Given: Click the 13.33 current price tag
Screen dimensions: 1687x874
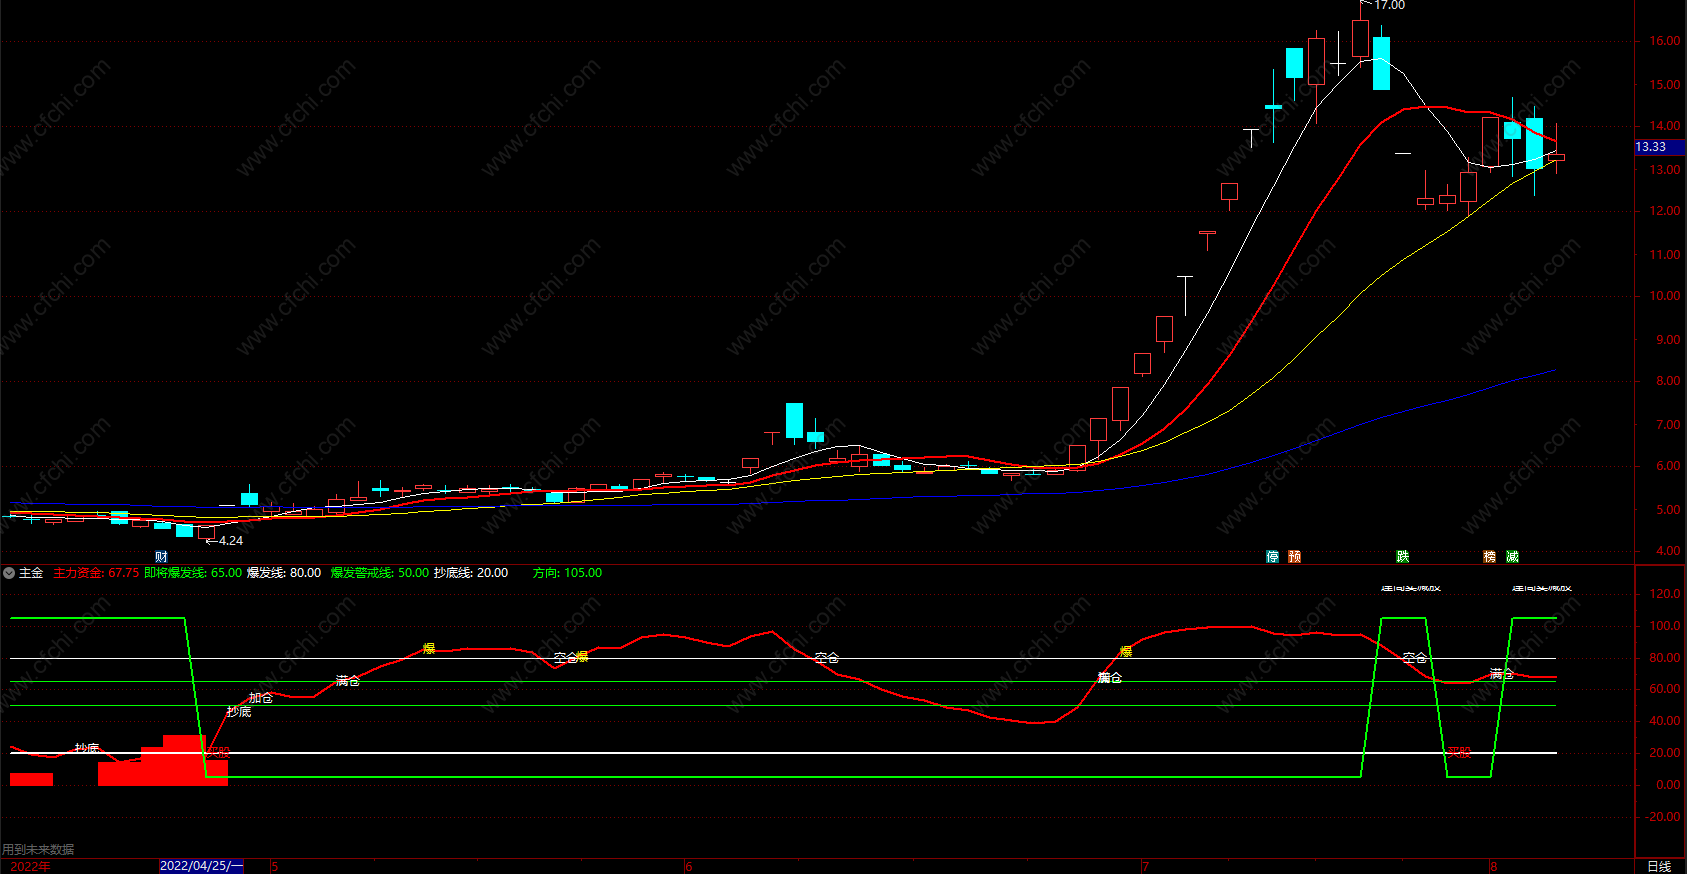Looking at the screenshot, I should tap(1659, 147).
